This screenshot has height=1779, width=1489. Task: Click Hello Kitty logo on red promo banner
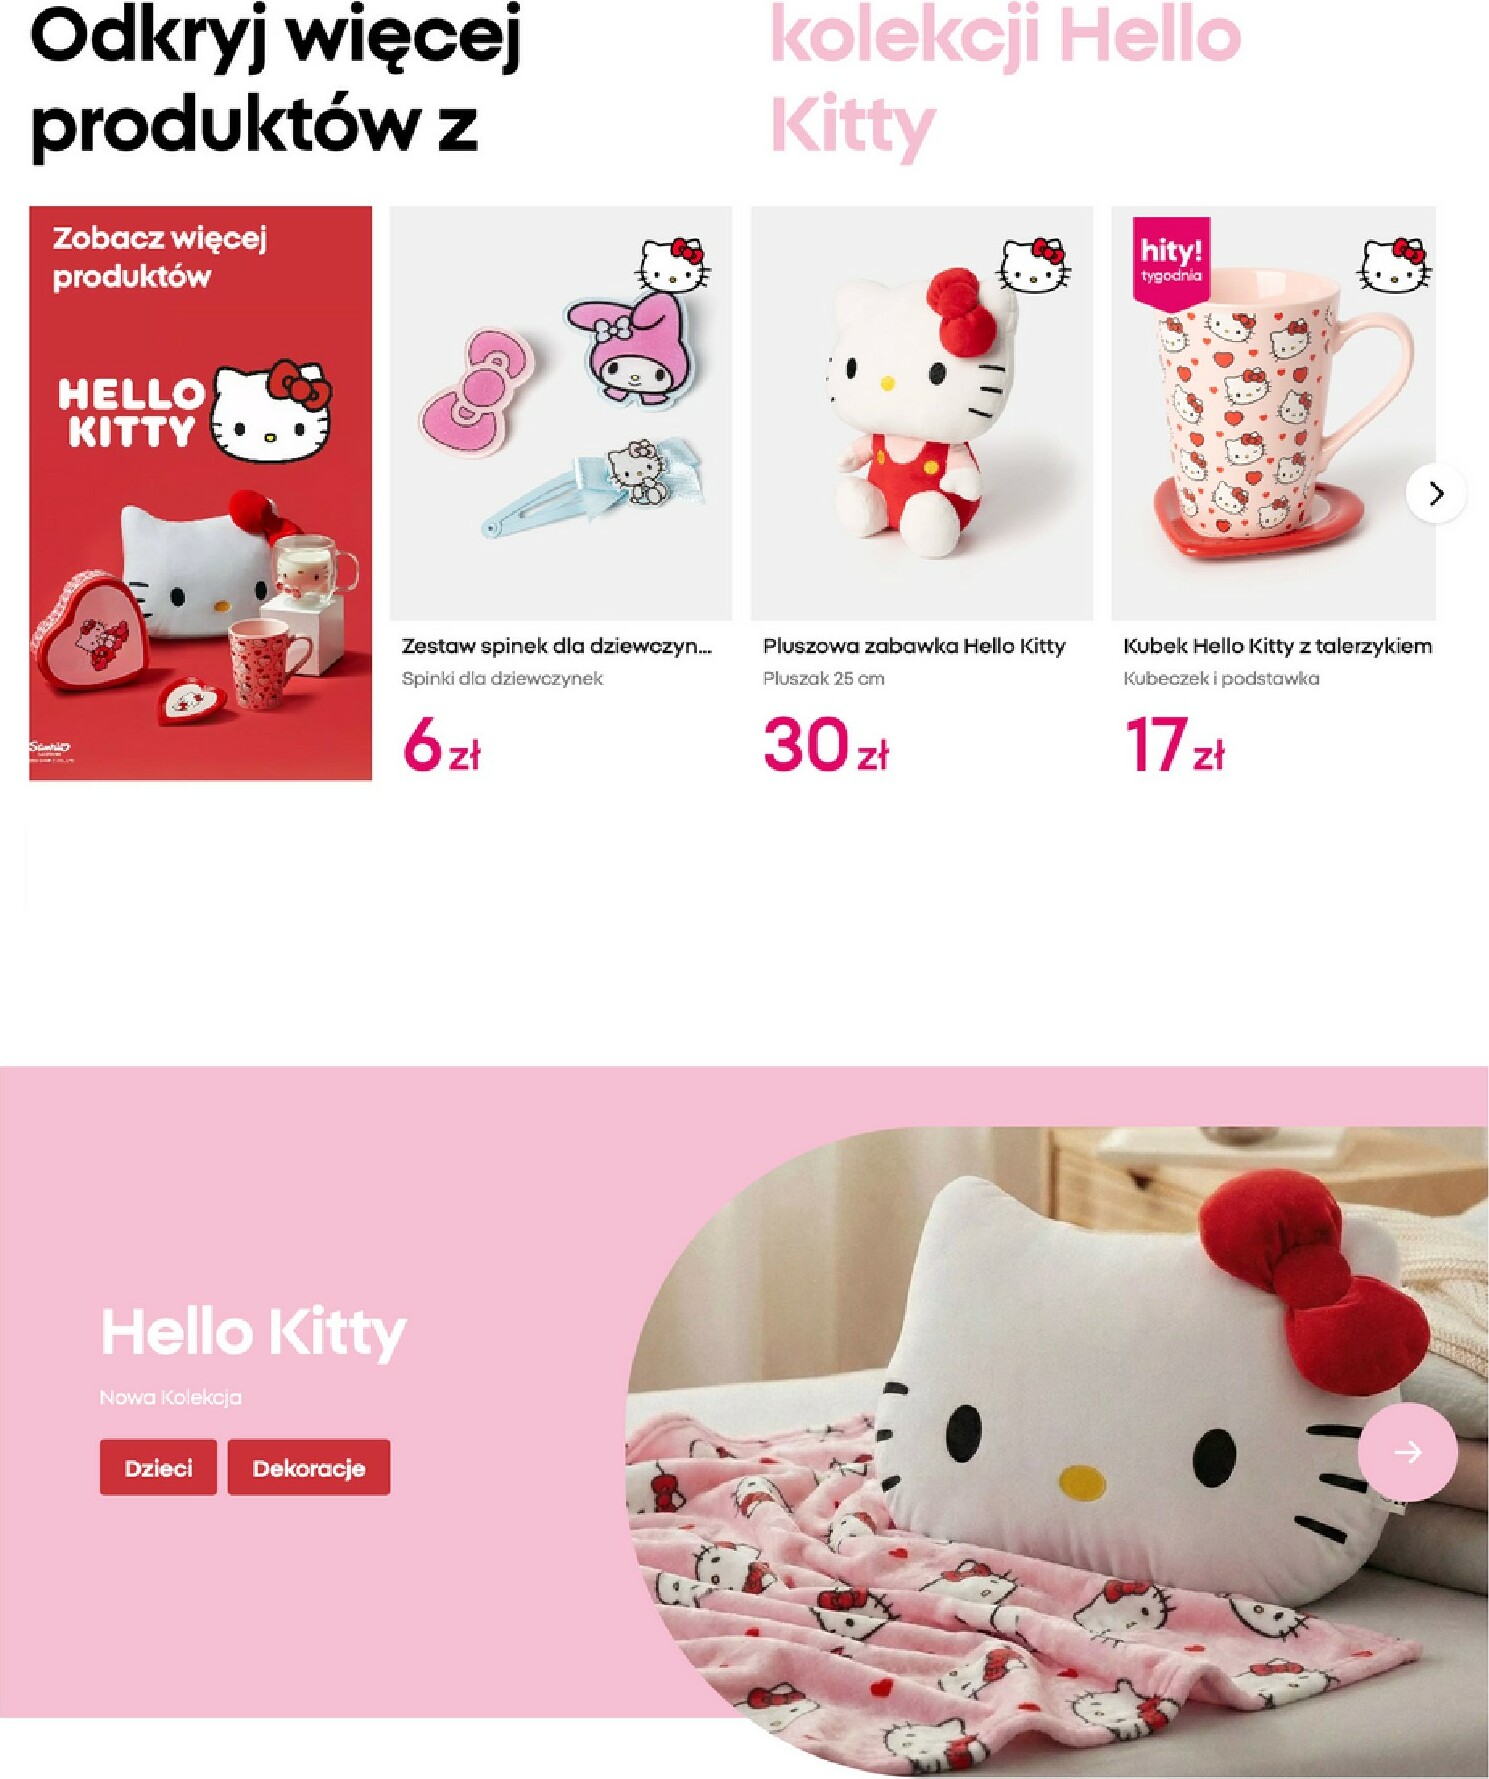tap(195, 411)
